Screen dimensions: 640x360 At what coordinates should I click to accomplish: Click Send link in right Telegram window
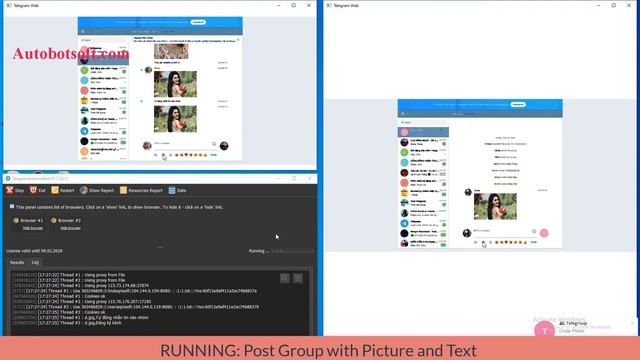tap(533, 242)
